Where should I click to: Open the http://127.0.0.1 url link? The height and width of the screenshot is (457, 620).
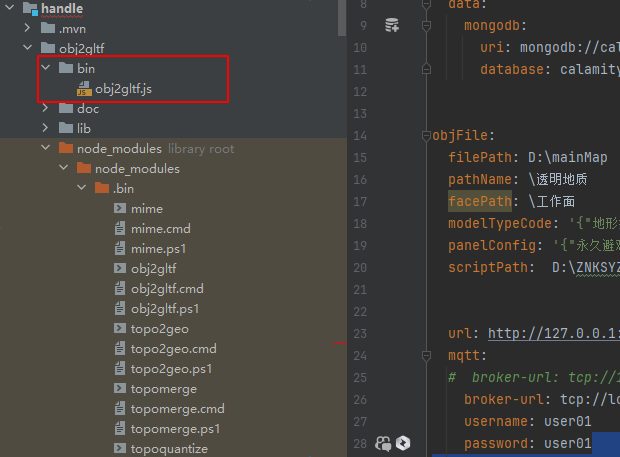coord(554,333)
